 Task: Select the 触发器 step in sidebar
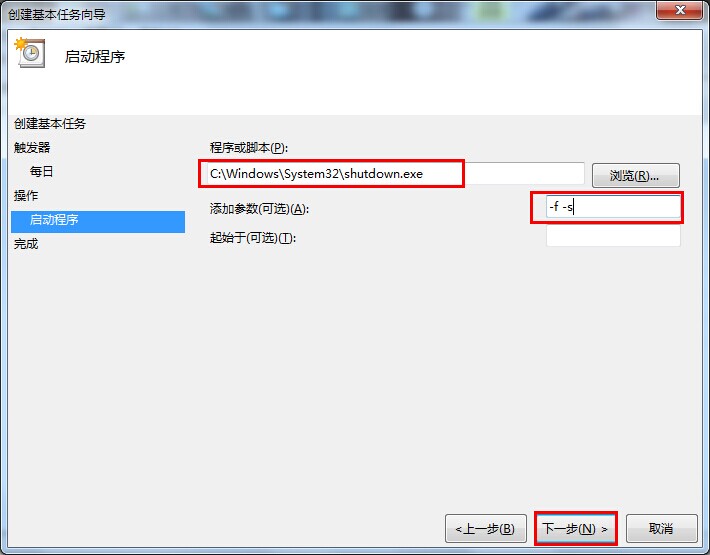pyautogui.click(x=32, y=148)
